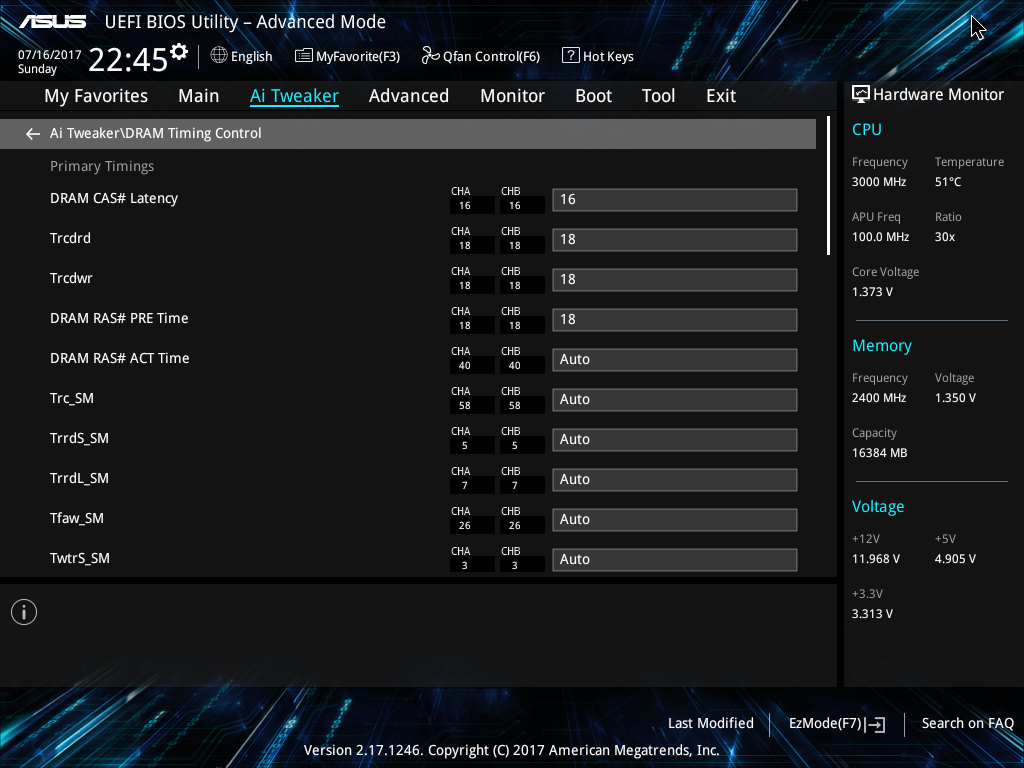Click the back arrow in DRAM Timing Control
This screenshot has height=768, width=1024.
point(33,134)
